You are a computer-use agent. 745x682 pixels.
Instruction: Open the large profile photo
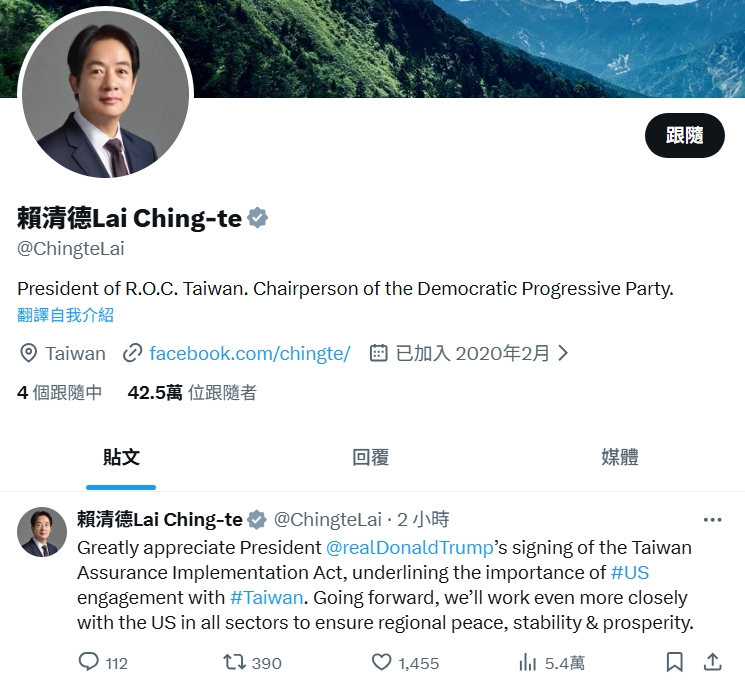coord(105,94)
